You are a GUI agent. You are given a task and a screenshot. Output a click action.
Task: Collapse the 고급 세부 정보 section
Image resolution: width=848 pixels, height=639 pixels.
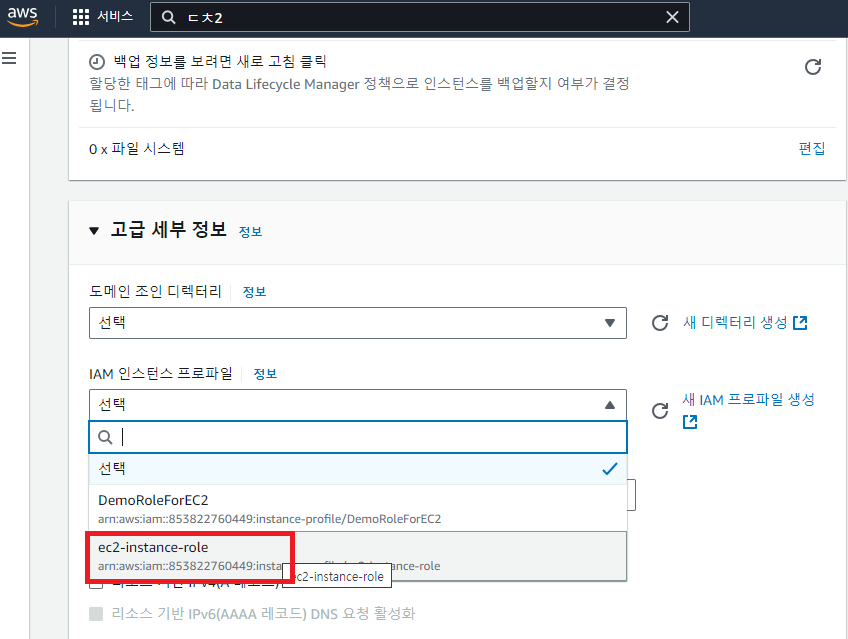94,231
